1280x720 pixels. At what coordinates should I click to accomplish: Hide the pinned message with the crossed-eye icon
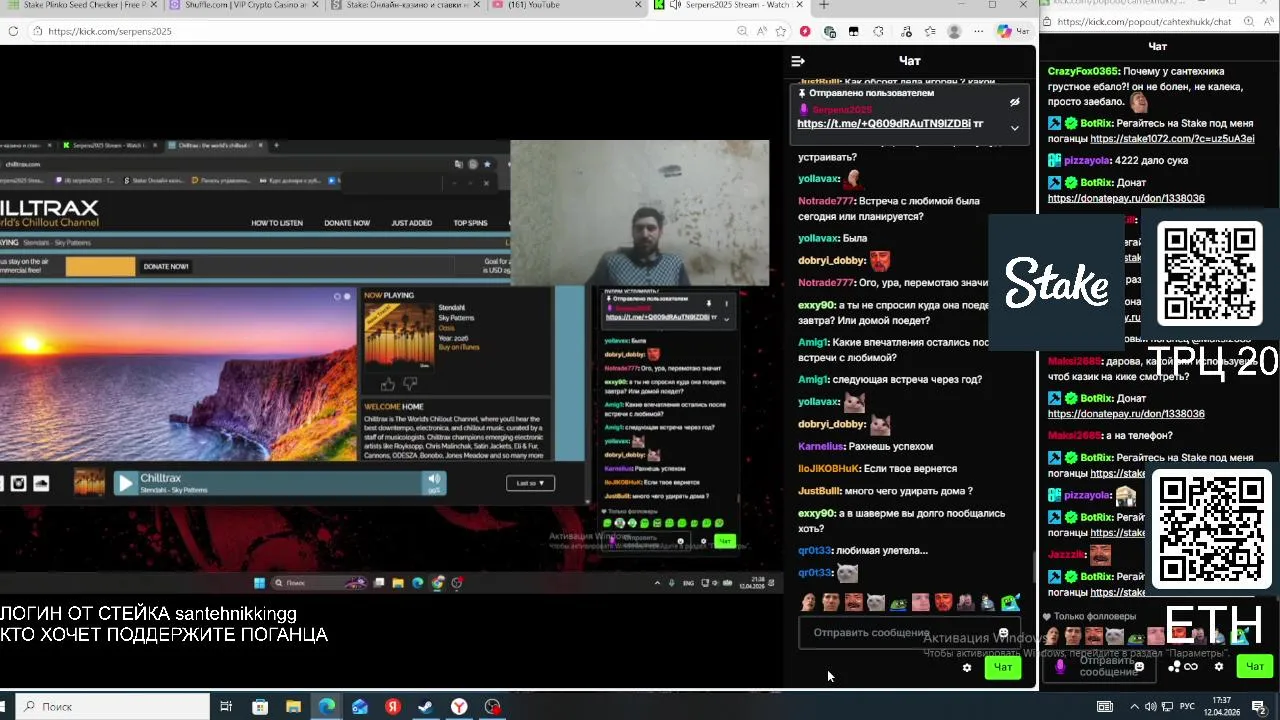[1014, 102]
